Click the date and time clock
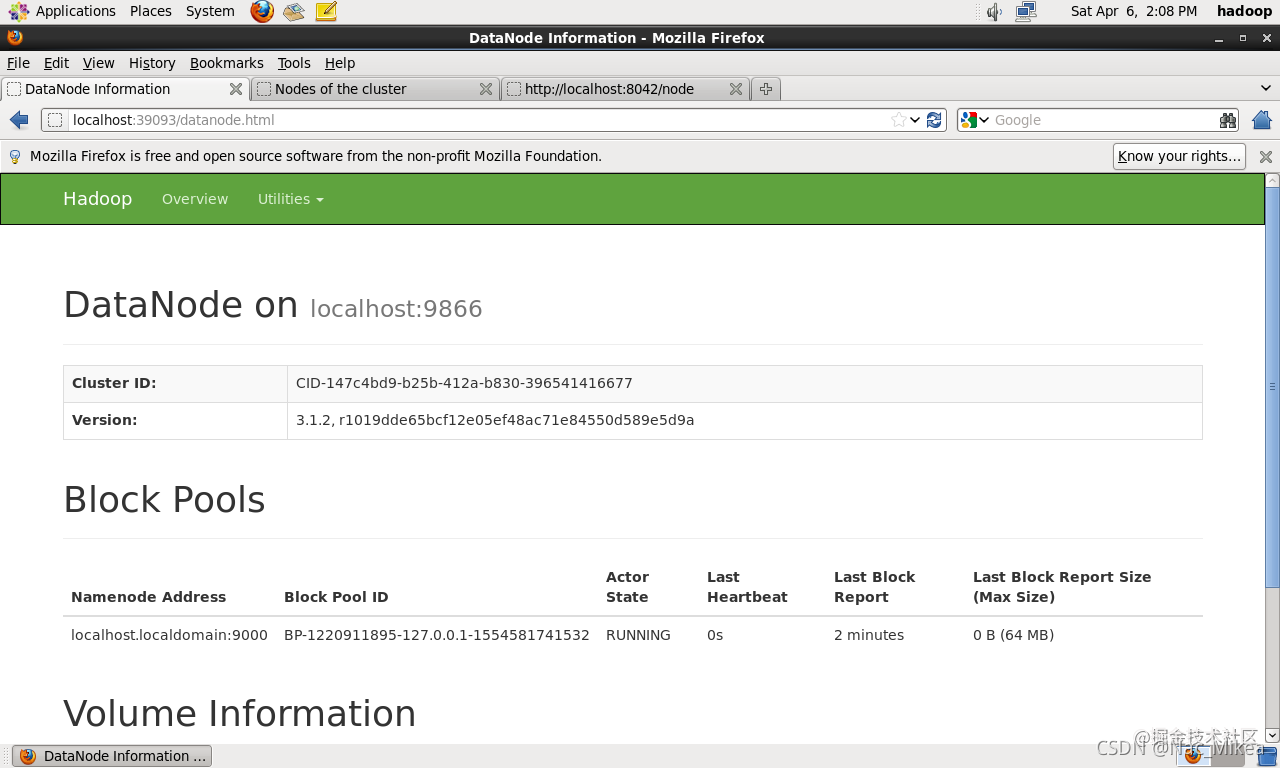1280x768 pixels. click(x=1133, y=11)
